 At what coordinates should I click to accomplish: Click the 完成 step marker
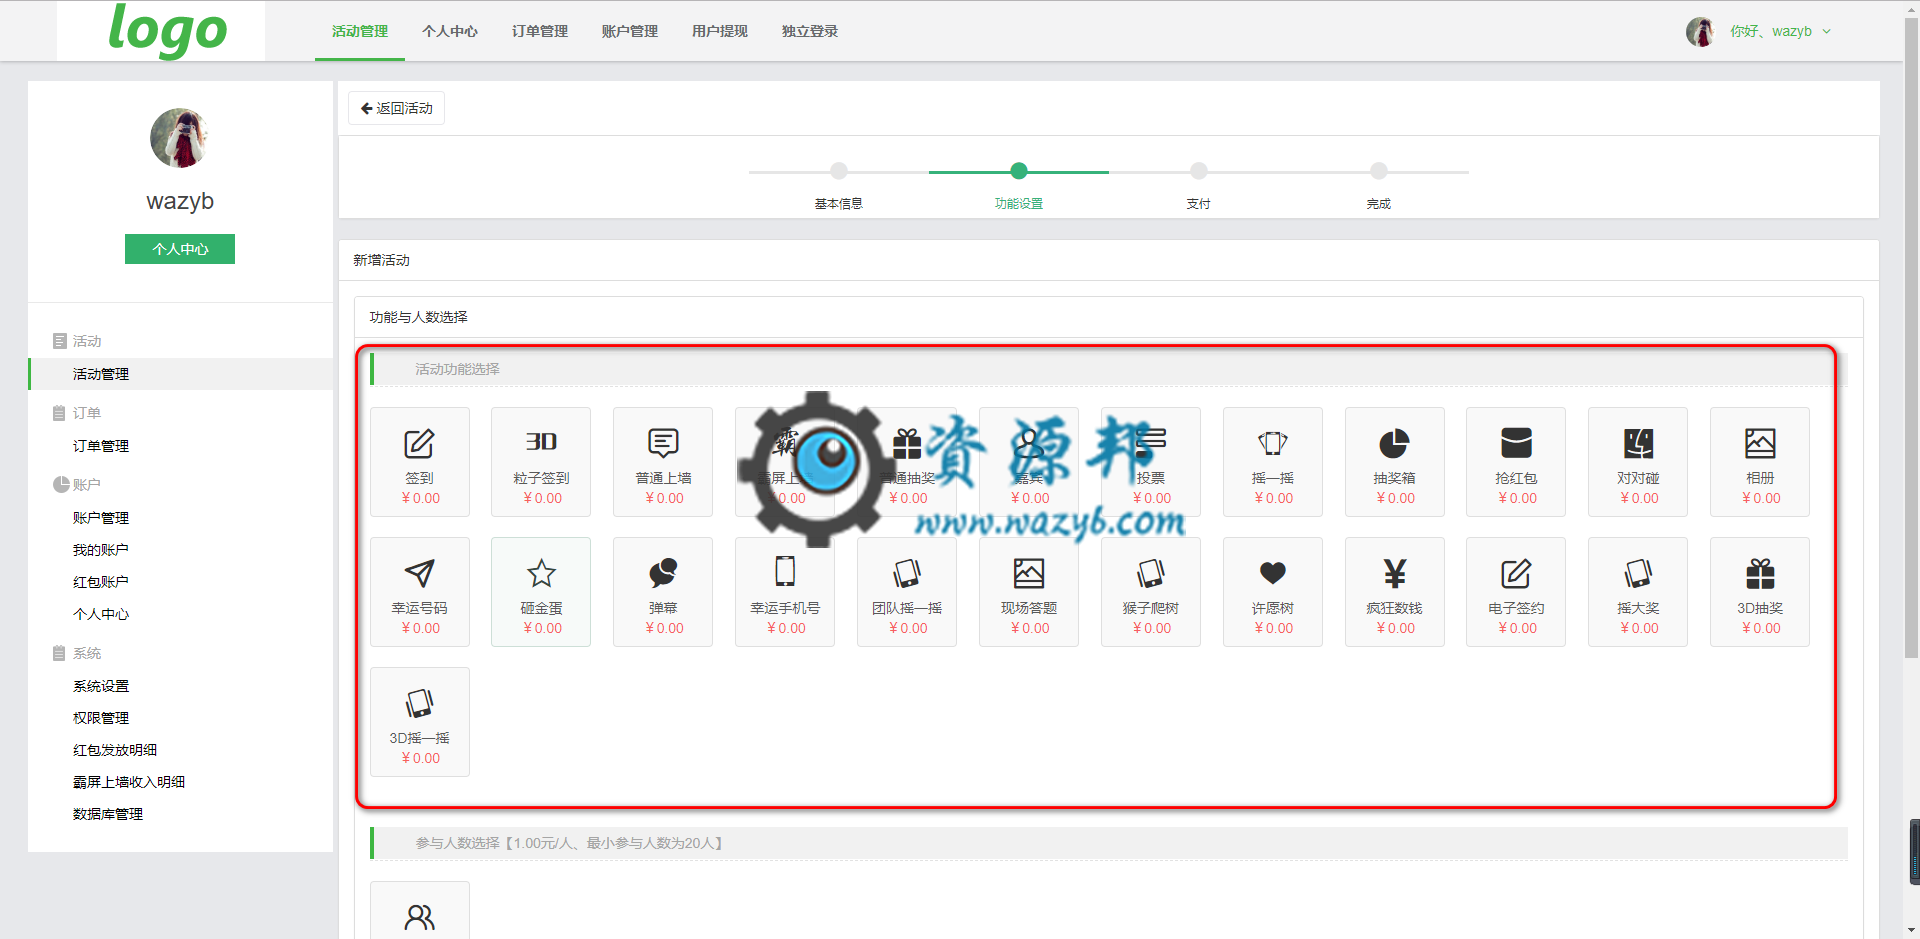pos(1379,171)
